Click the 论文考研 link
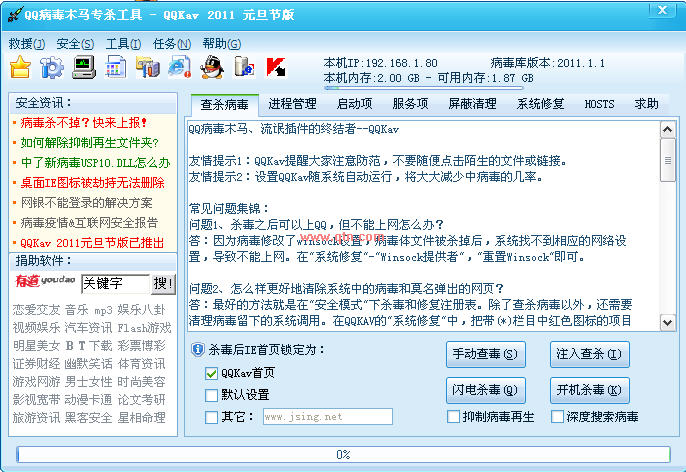This screenshot has height=472, width=686. pyautogui.click(x=141, y=400)
